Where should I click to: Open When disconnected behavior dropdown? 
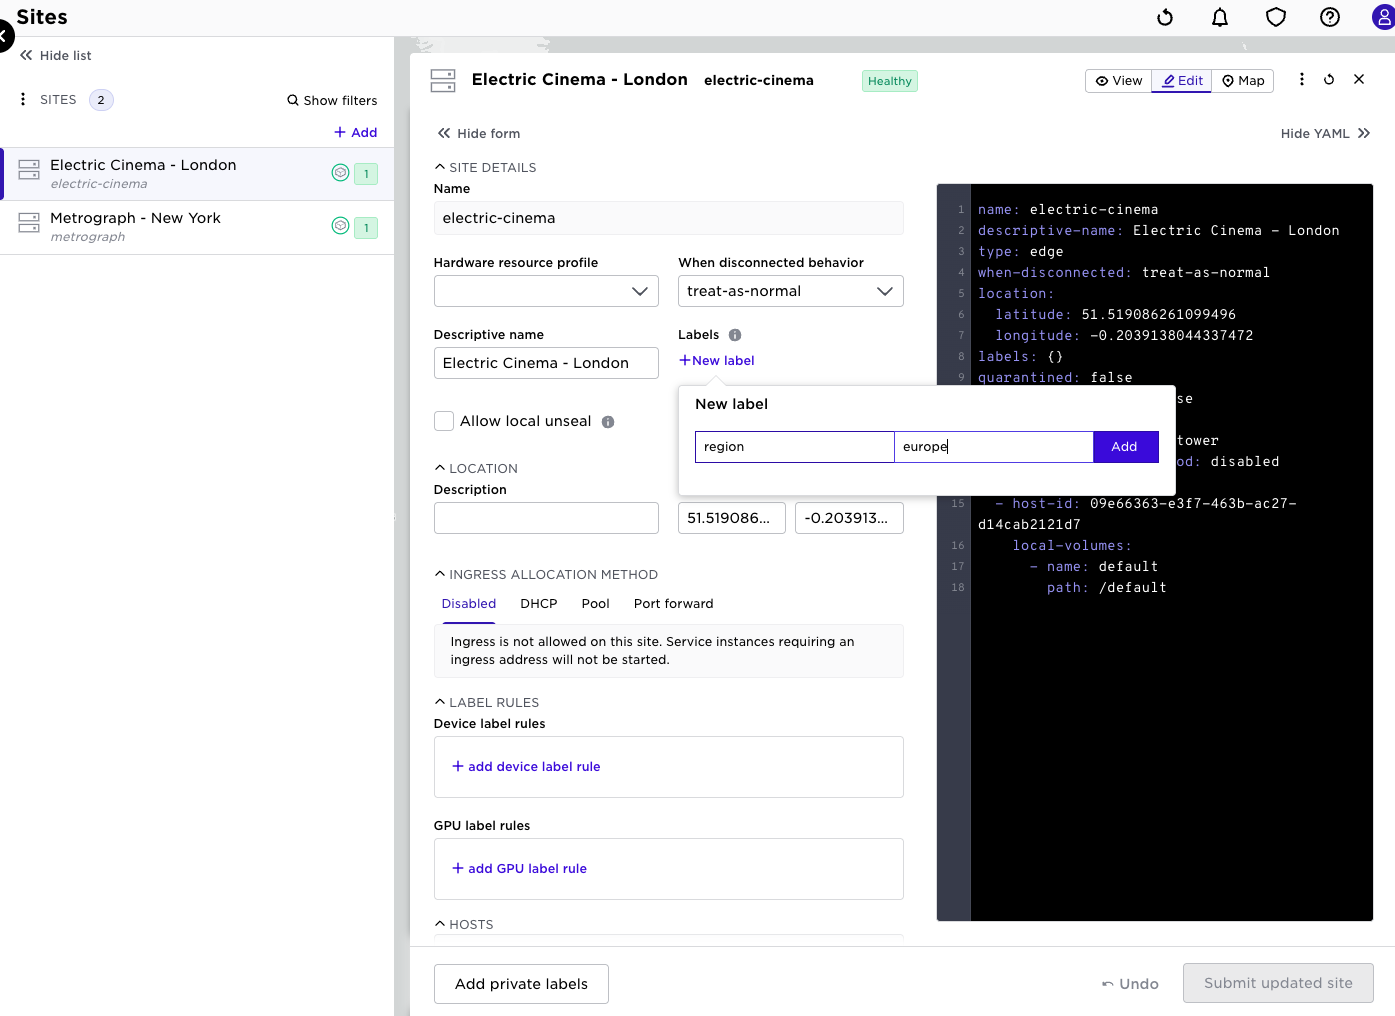point(790,291)
